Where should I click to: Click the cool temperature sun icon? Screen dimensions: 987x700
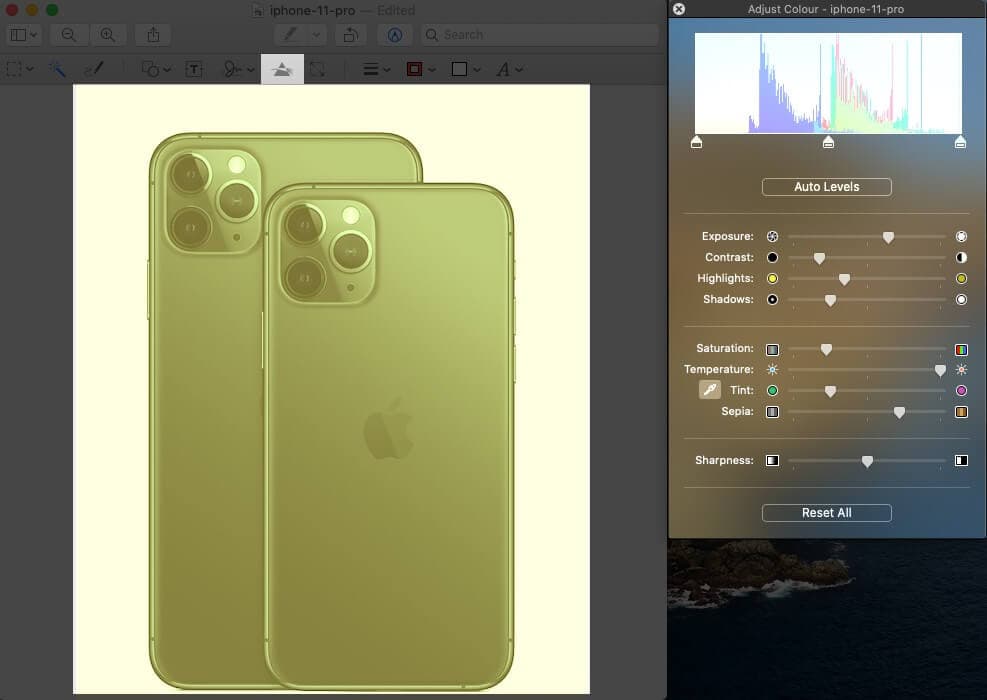tap(772, 370)
